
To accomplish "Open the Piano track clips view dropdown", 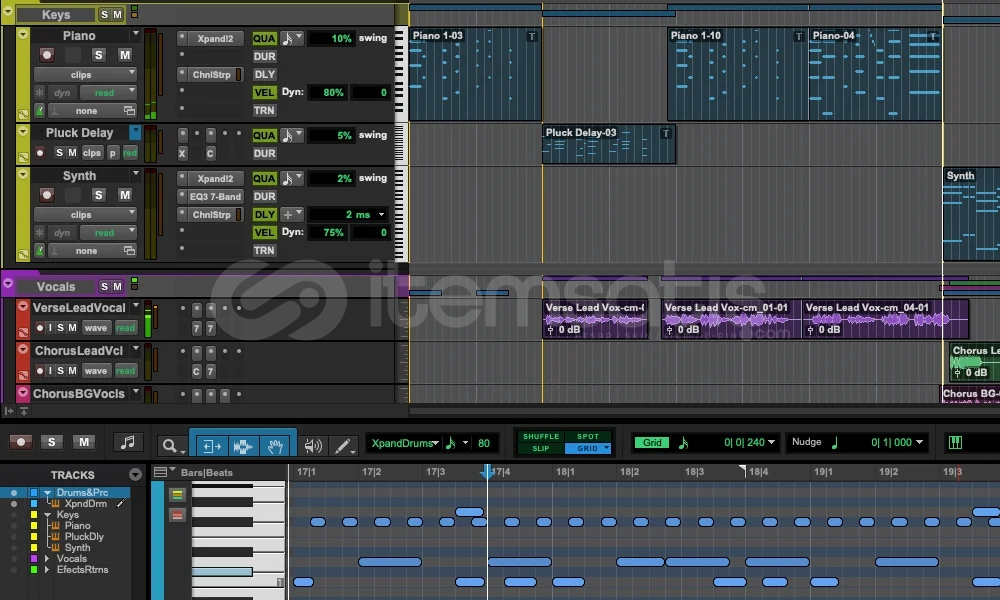I will (85, 75).
